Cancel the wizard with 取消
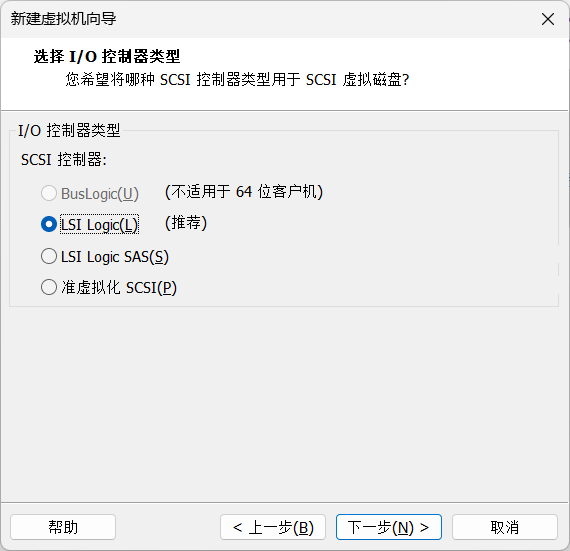This screenshot has width=570, height=551. [x=505, y=527]
